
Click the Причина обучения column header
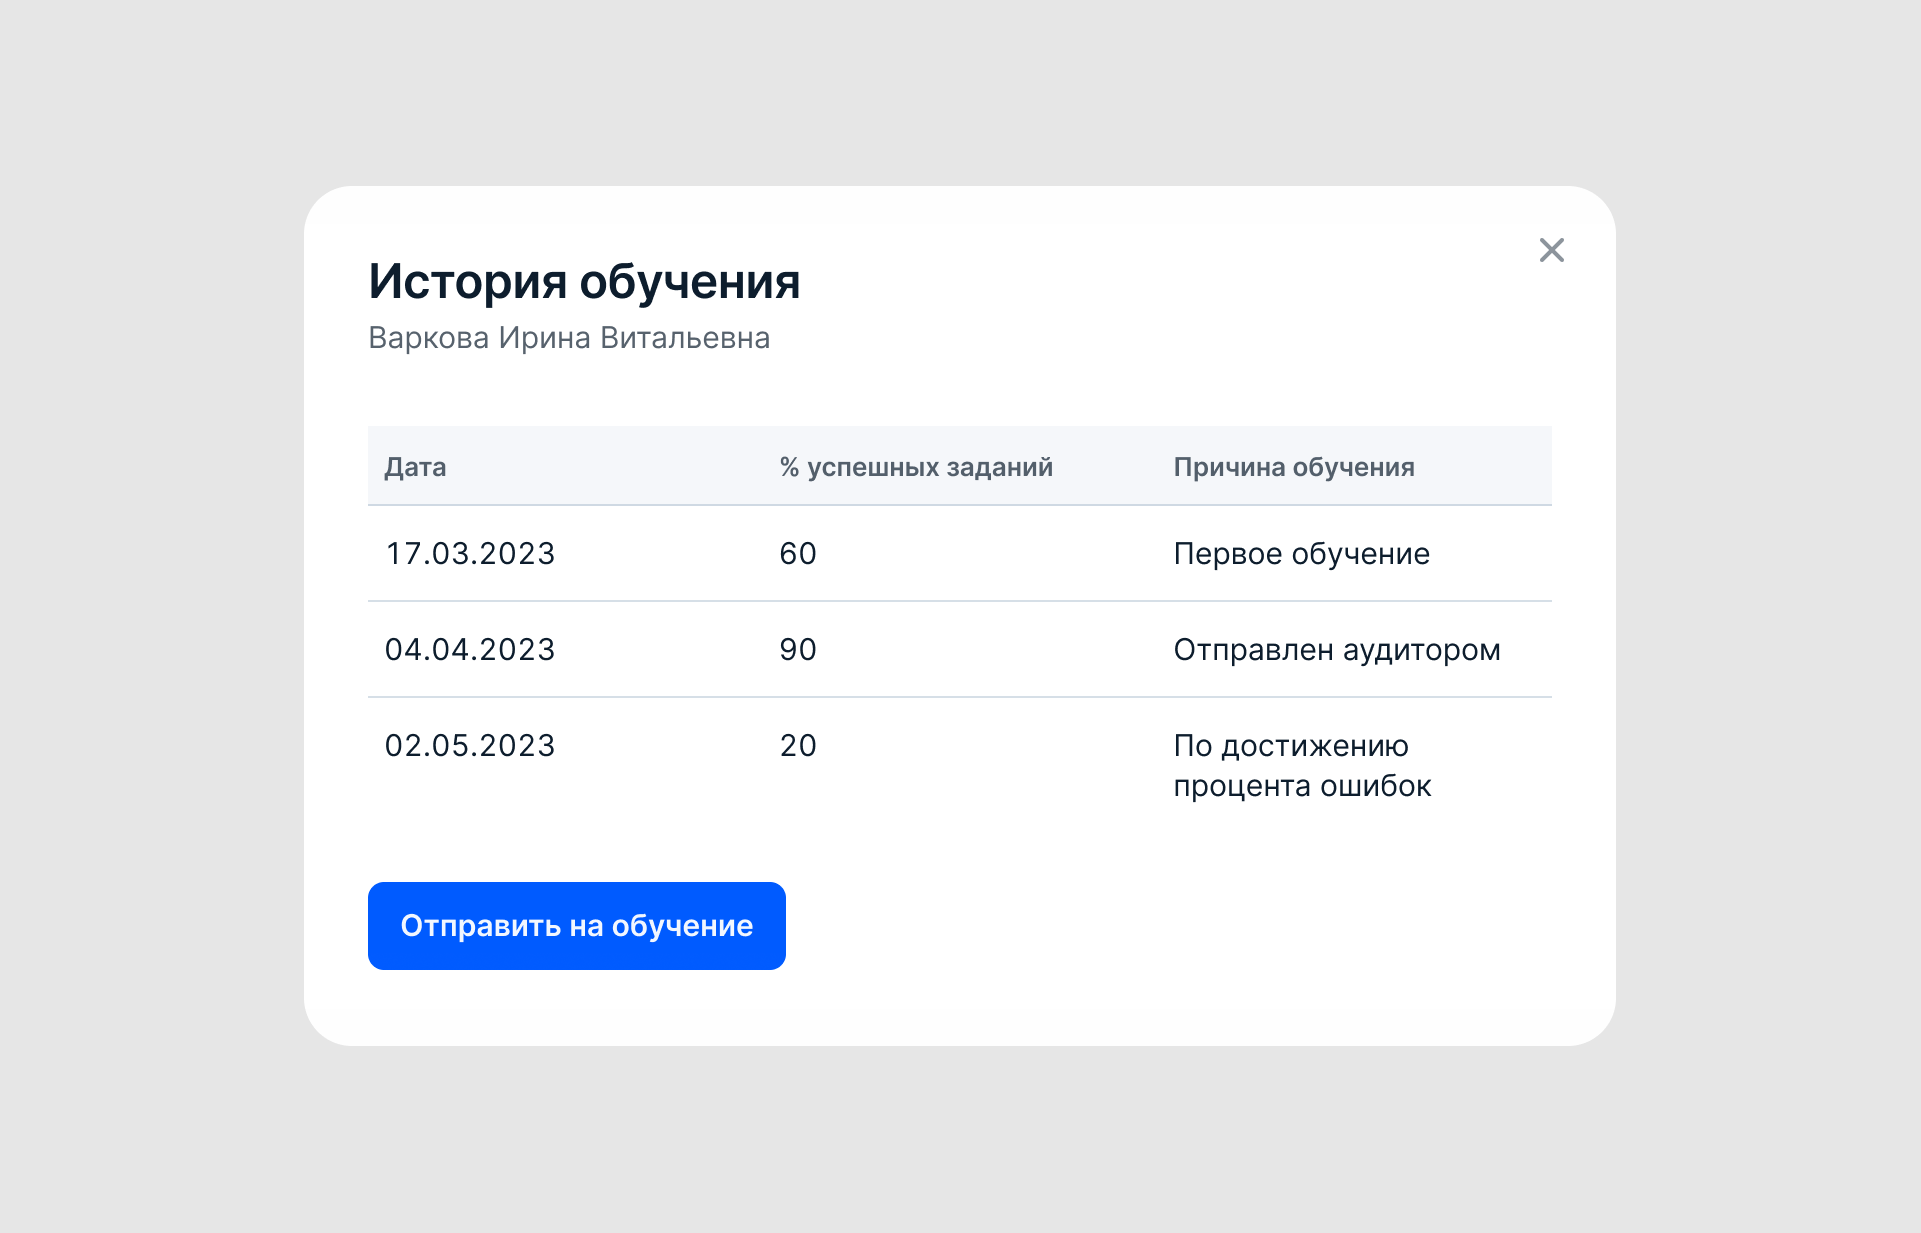click(1293, 467)
